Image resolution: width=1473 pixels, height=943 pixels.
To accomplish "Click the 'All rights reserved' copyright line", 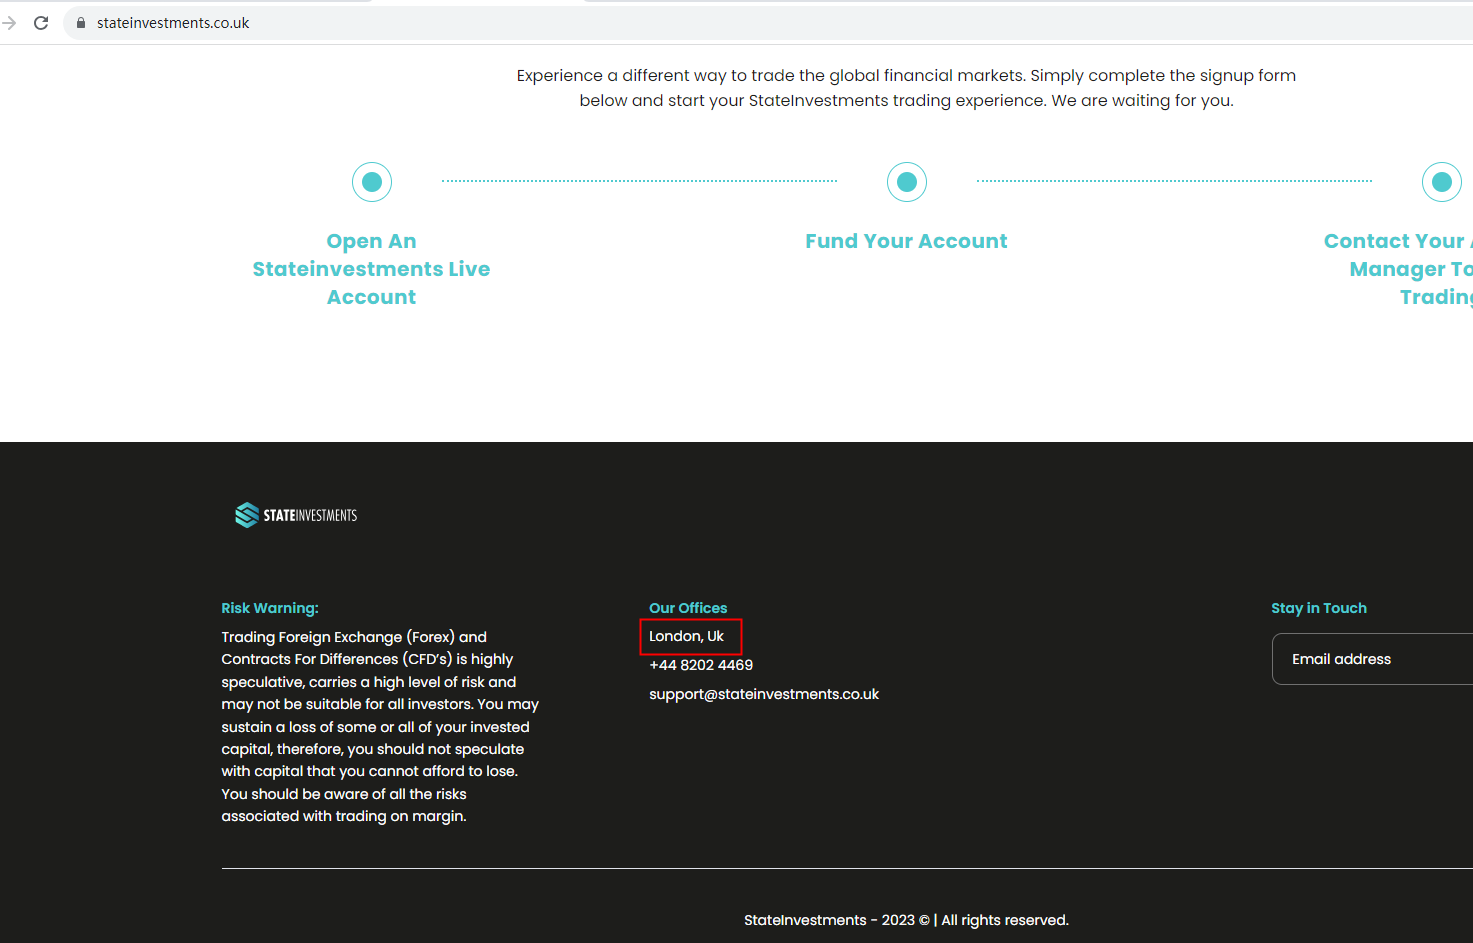I will click(906, 920).
